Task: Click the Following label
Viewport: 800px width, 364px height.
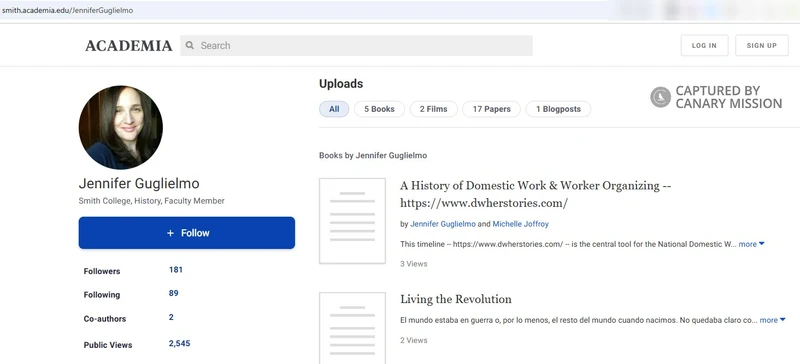Action: 102,295
